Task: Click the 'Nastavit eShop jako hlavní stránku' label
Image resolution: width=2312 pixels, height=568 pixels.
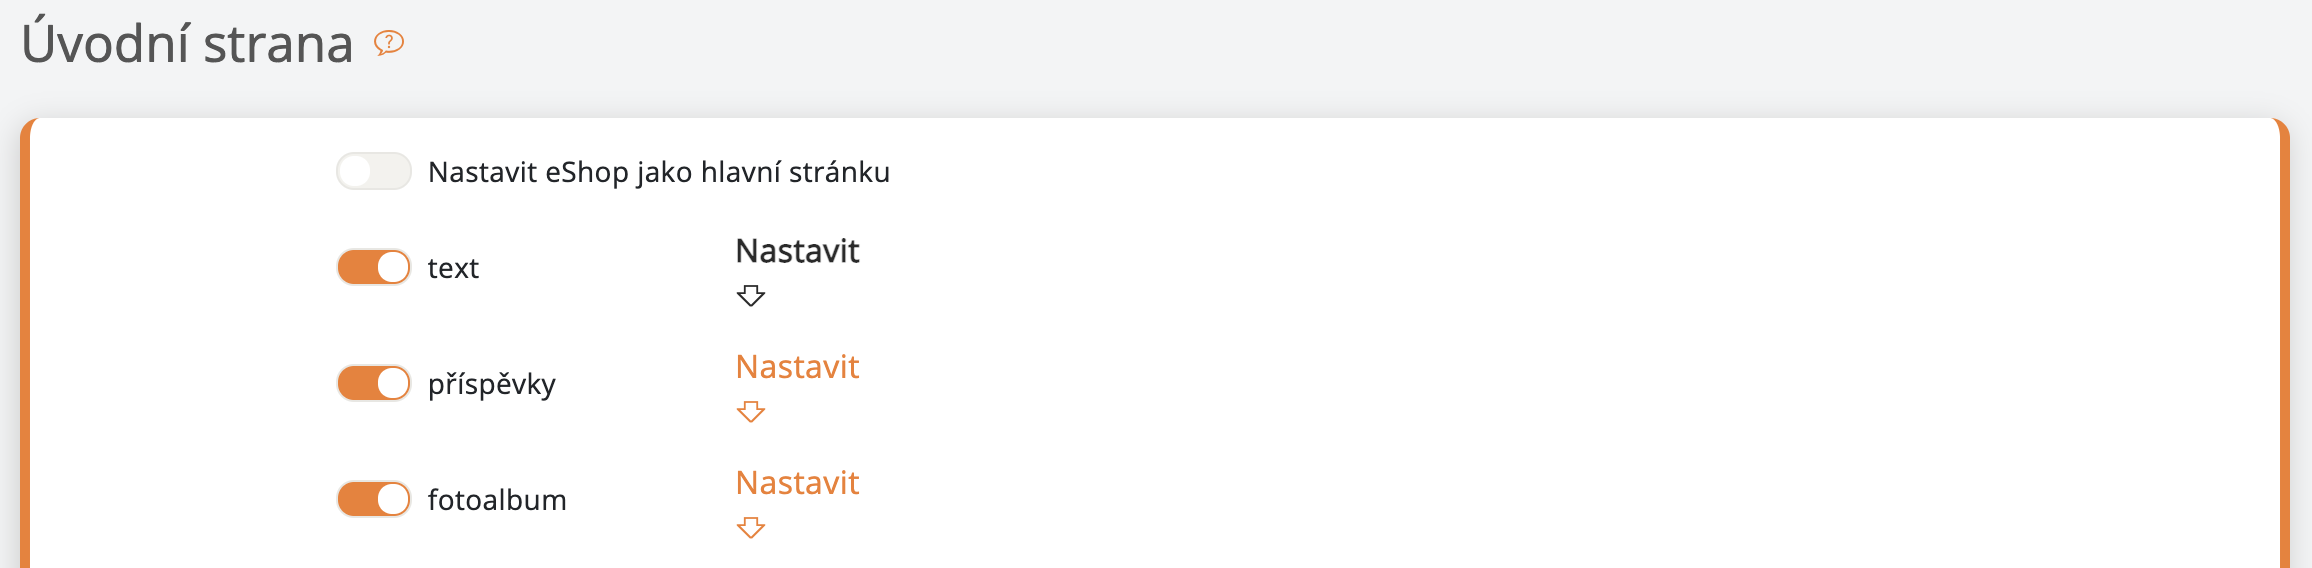Action: point(658,172)
